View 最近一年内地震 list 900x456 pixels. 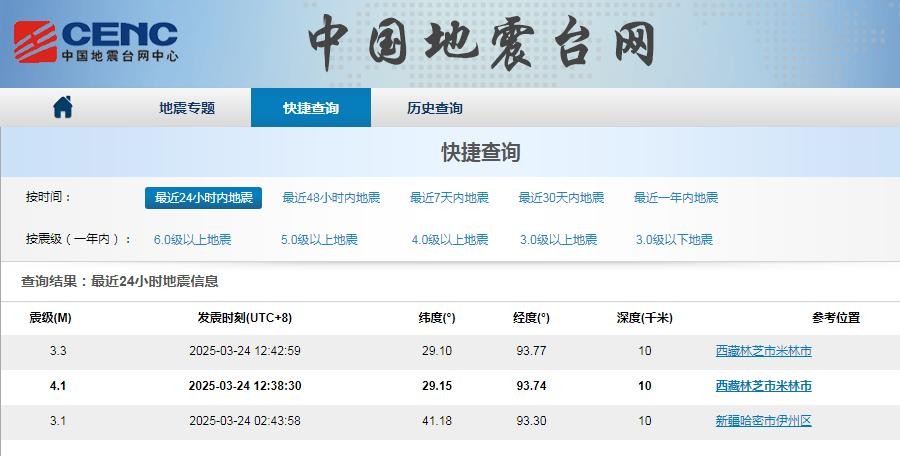point(676,198)
